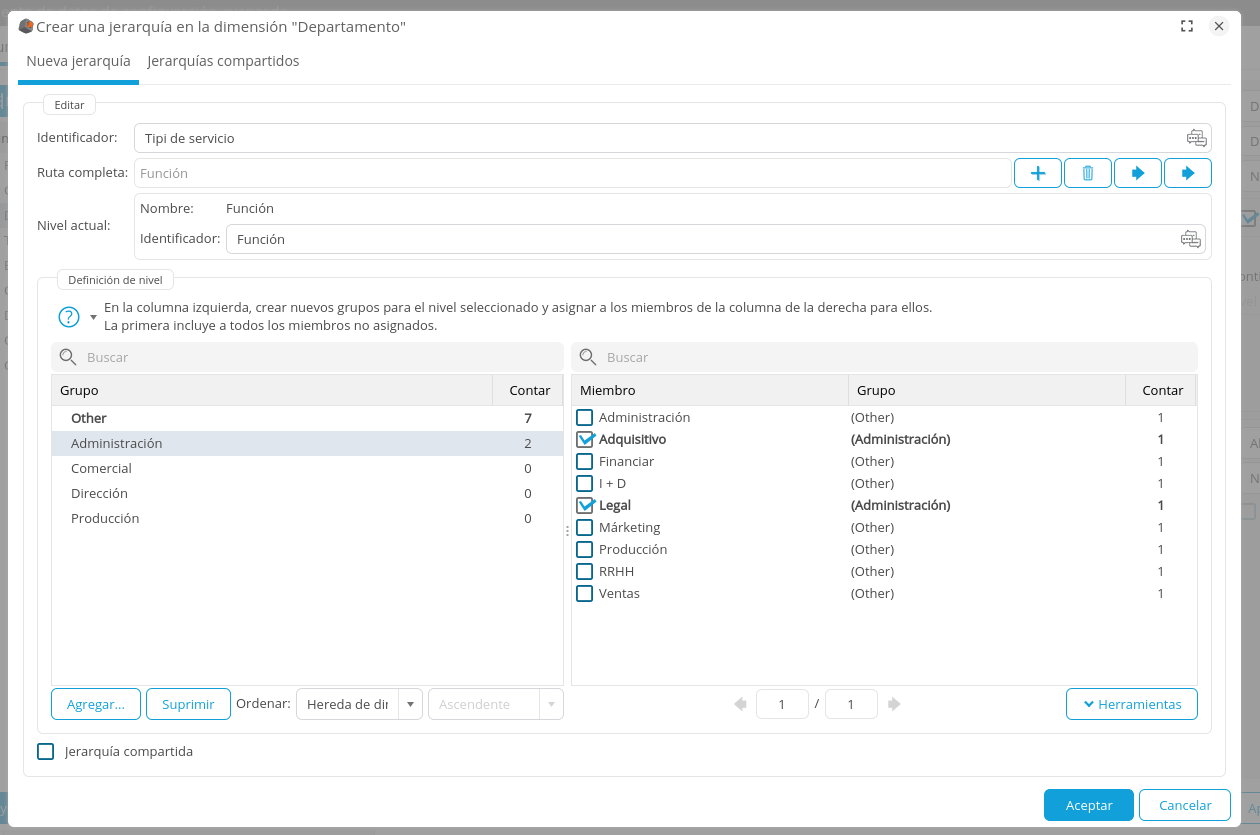The image size is (1260, 835).
Task: Enable the Jerarquía compartida checkbox
Action: [x=45, y=751]
